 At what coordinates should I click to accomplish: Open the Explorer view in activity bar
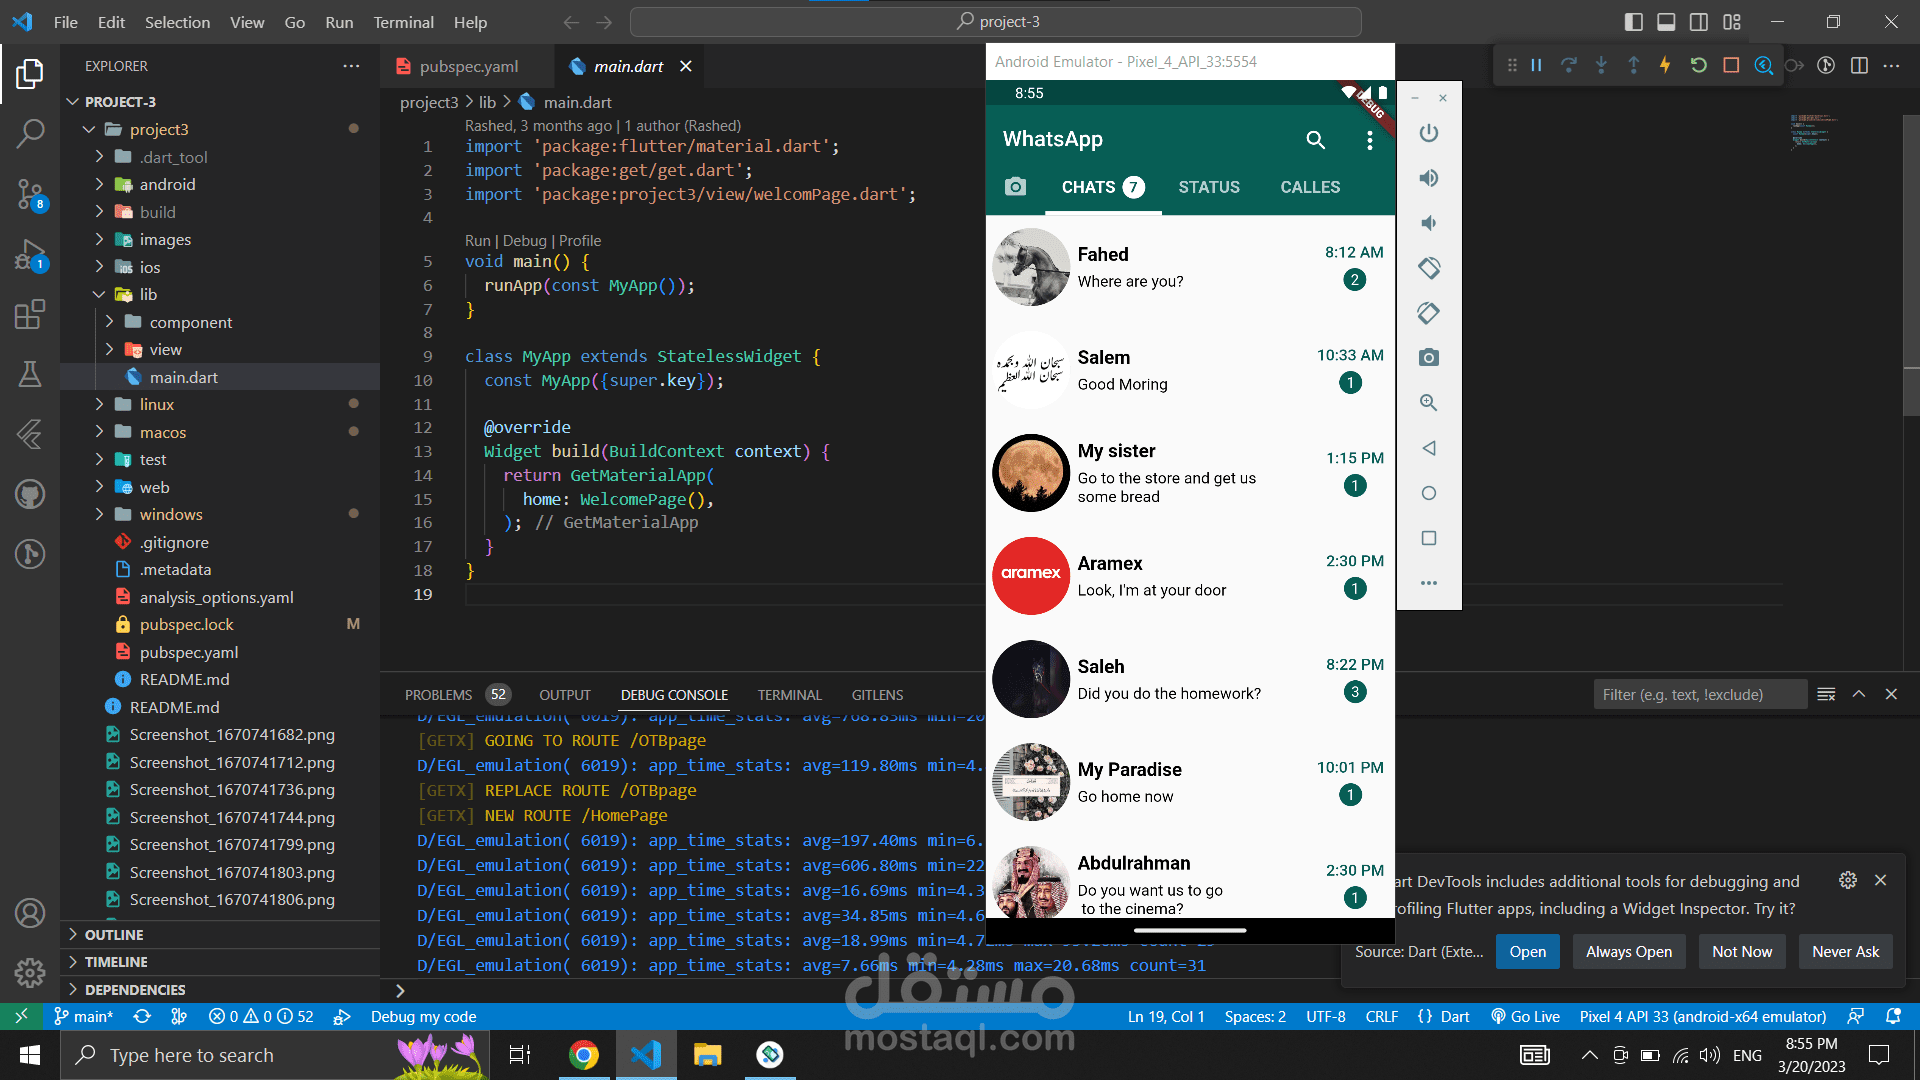pyautogui.click(x=30, y=74)
